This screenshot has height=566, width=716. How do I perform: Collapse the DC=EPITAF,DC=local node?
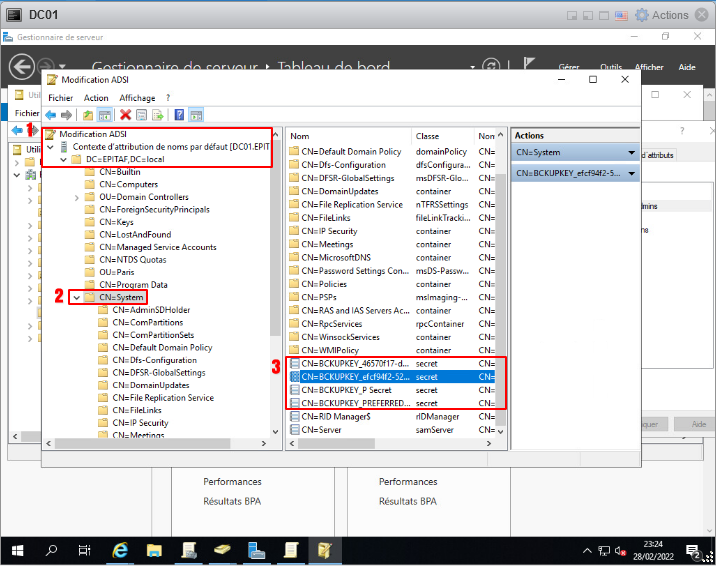point(64,160)
